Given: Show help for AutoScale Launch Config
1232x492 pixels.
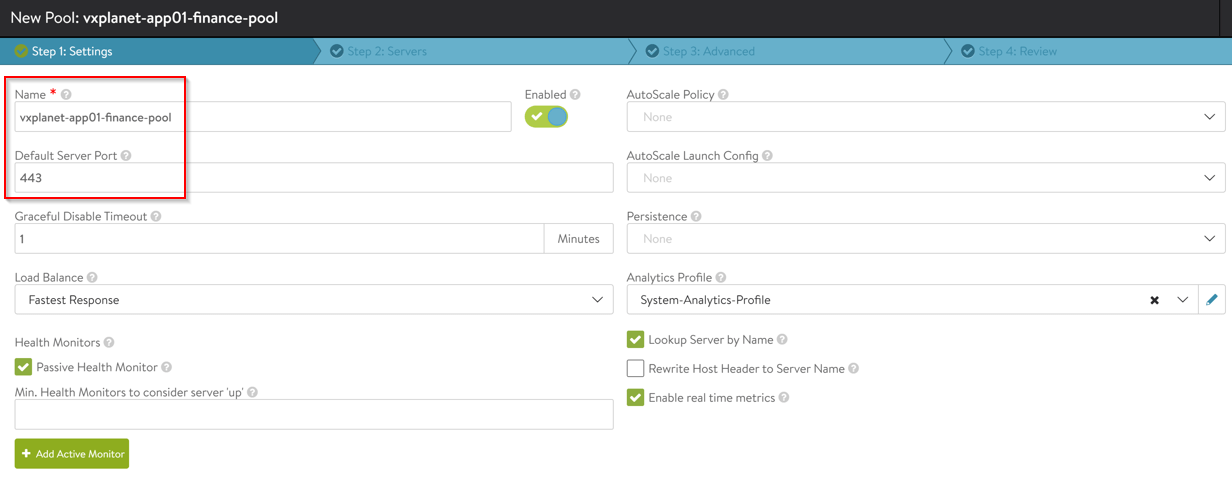Looking at the screenshot, I should point(768,156).
